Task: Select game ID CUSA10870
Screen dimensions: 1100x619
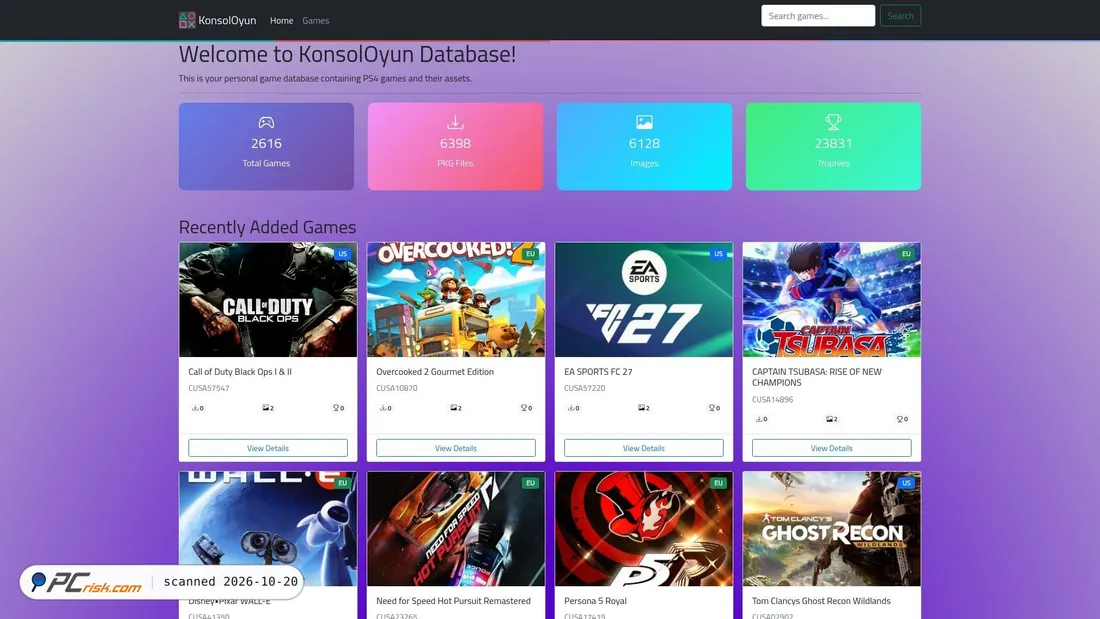Action: tap(396, 388)
